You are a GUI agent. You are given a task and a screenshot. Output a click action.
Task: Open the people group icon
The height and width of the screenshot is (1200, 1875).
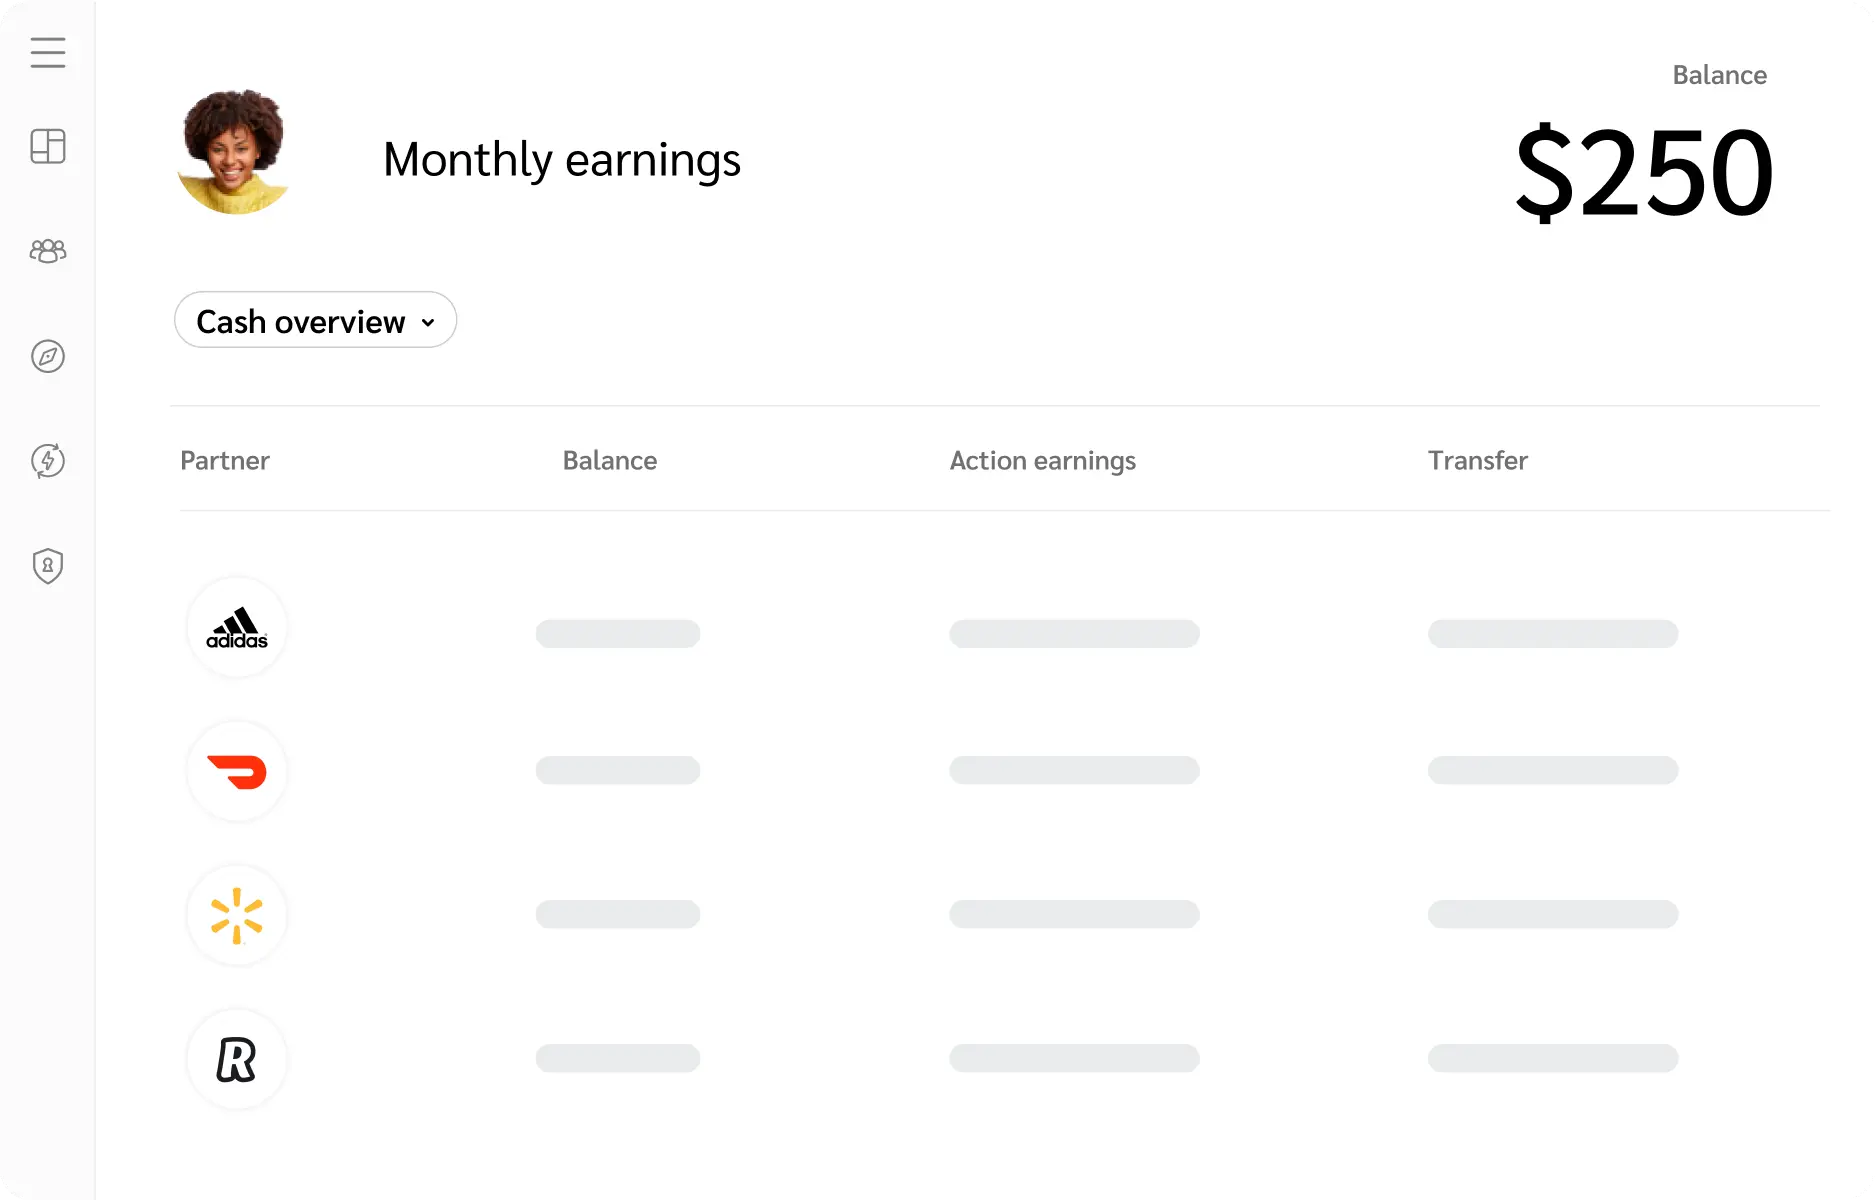(48, 250)
